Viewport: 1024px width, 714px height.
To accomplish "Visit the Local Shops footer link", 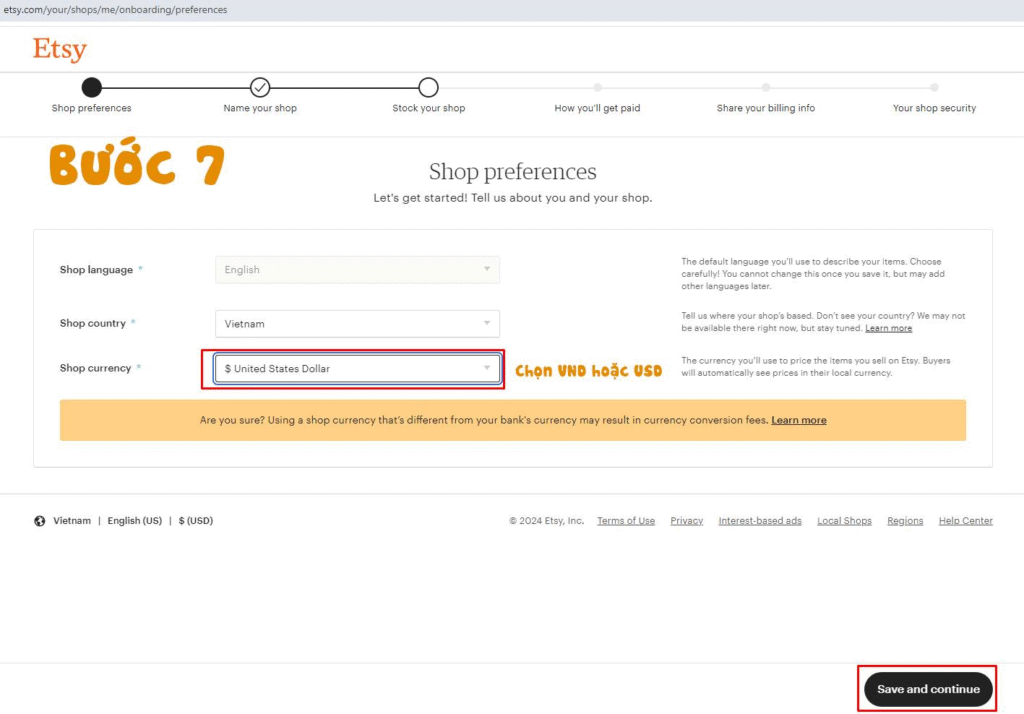I will (844, 521).
